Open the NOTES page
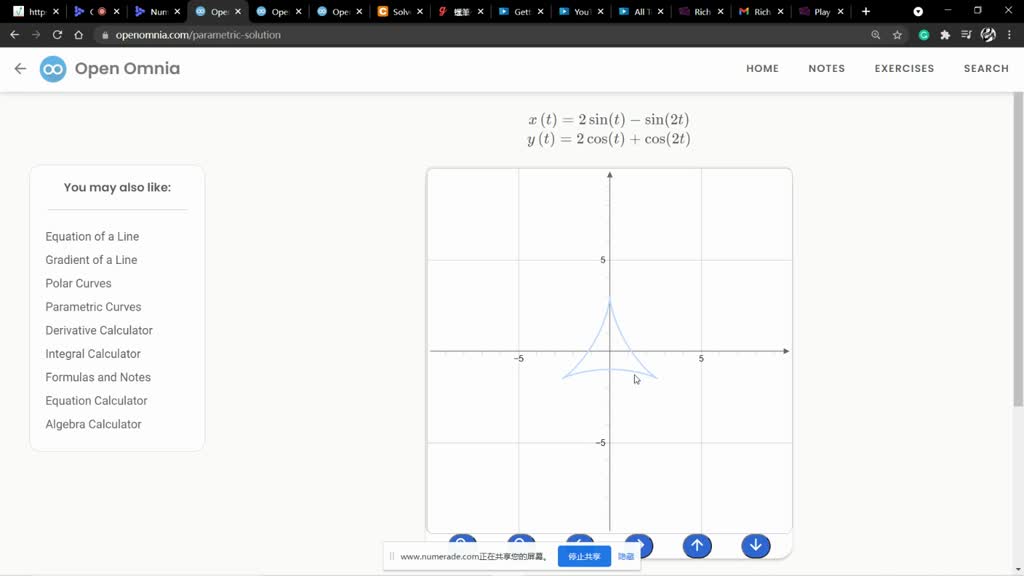This screenshot has height=576, width=1024. (826, 68)
